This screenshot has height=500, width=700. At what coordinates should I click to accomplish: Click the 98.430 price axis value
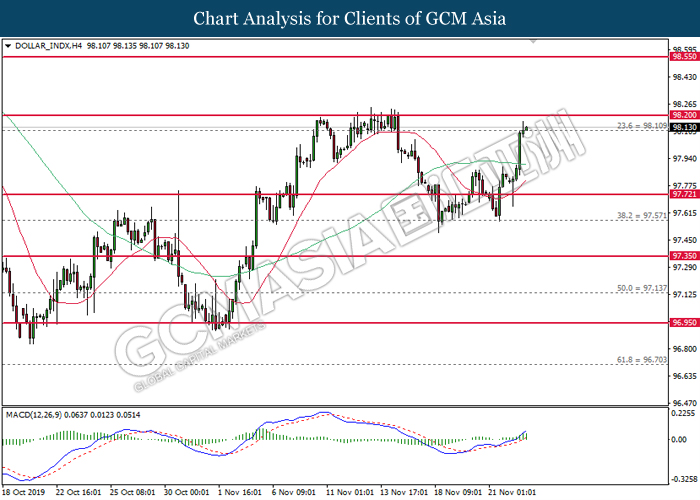685,78
